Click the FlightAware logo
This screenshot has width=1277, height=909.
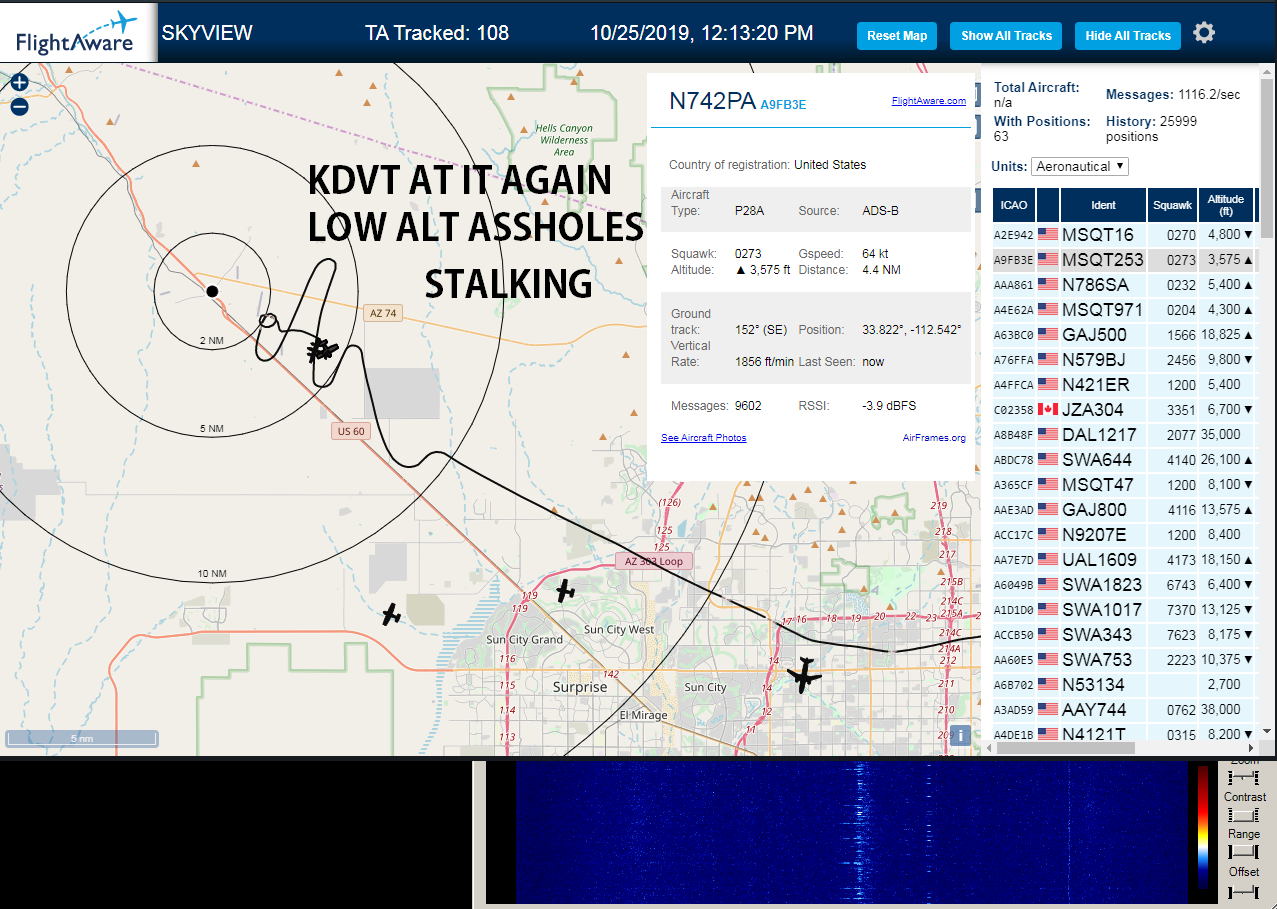[78, 33]
